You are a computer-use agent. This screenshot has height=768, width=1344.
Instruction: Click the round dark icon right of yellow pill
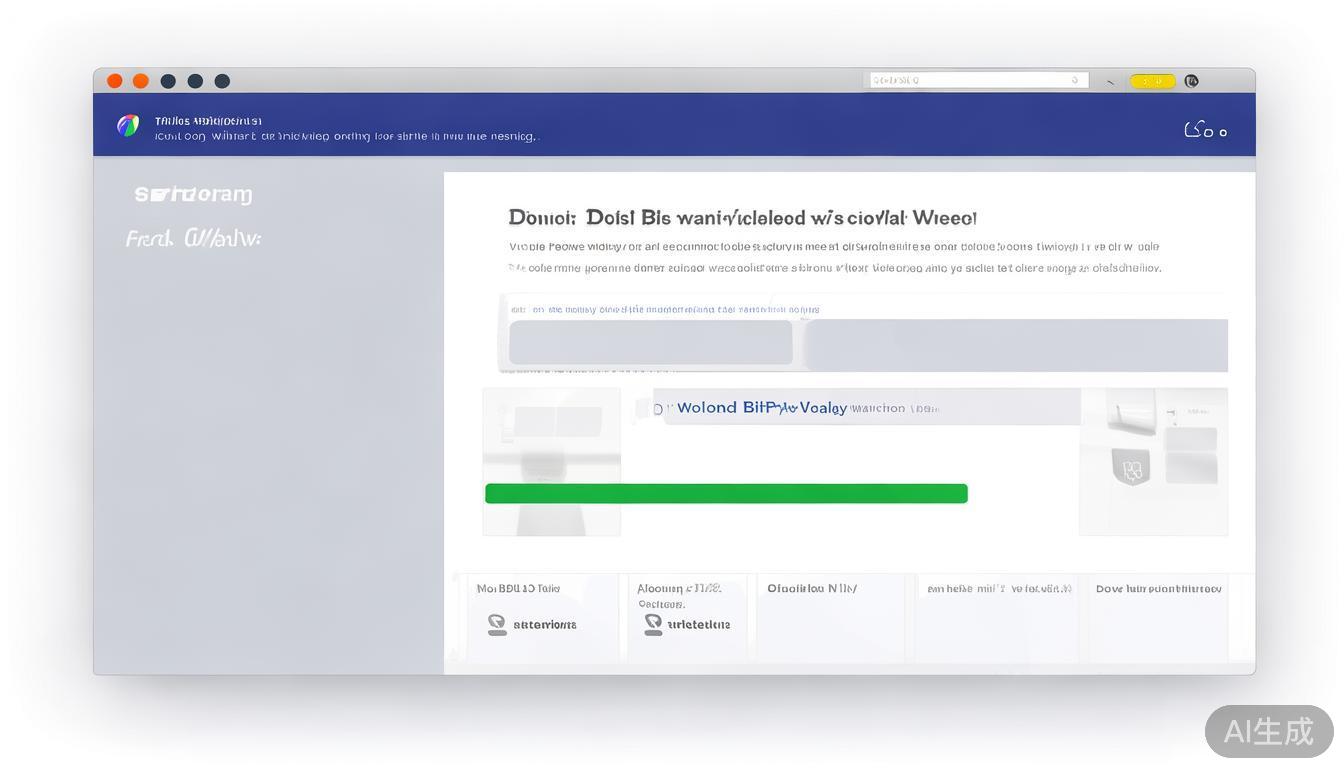[x=1191, y=81]
